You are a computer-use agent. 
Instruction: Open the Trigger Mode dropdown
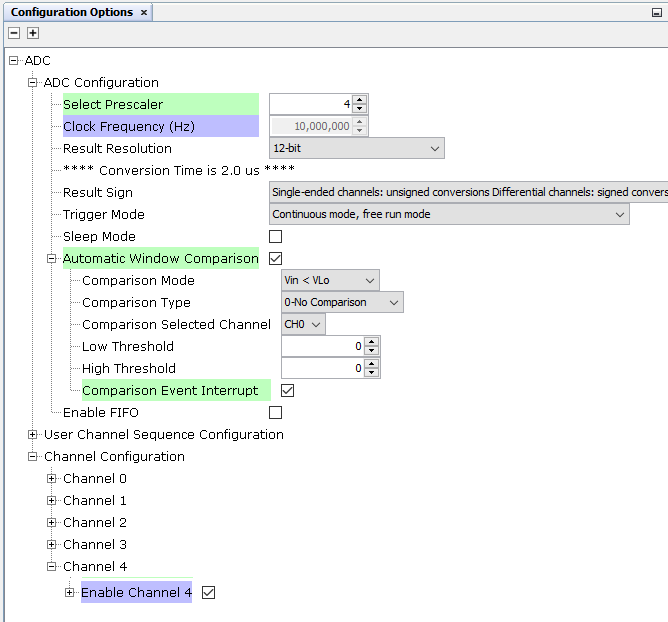449,215
